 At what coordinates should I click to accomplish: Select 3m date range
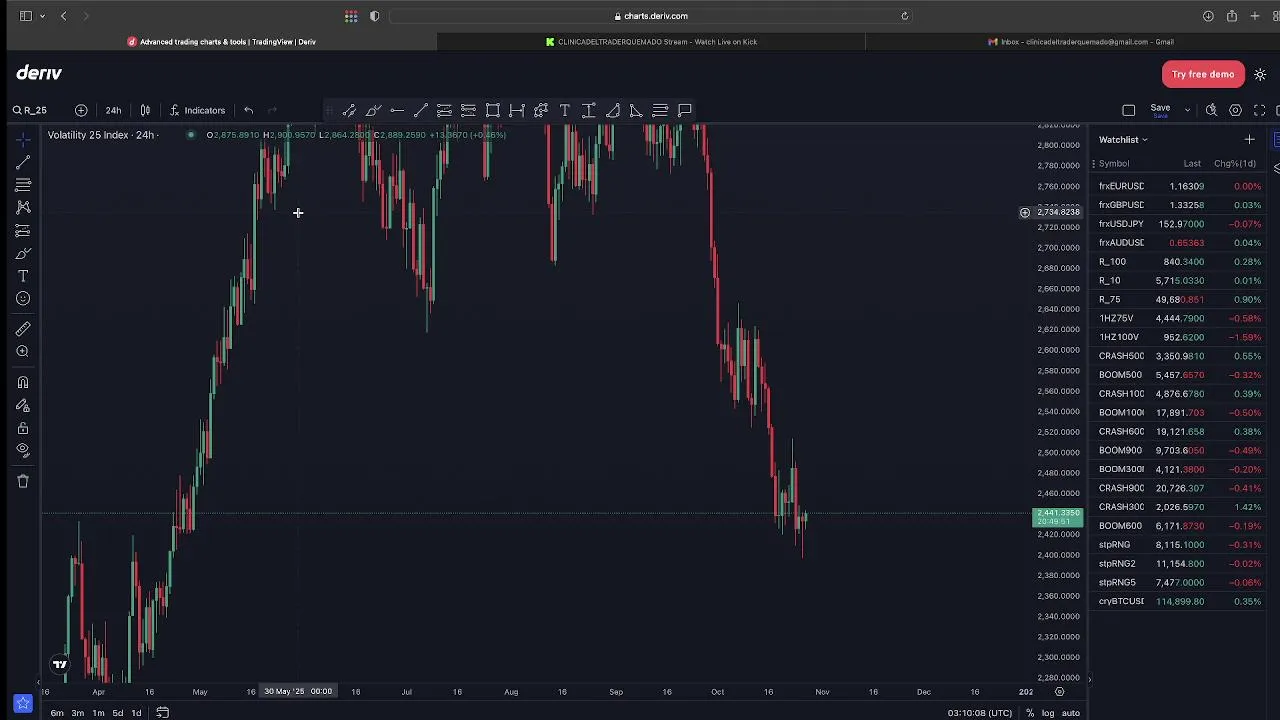77,713
